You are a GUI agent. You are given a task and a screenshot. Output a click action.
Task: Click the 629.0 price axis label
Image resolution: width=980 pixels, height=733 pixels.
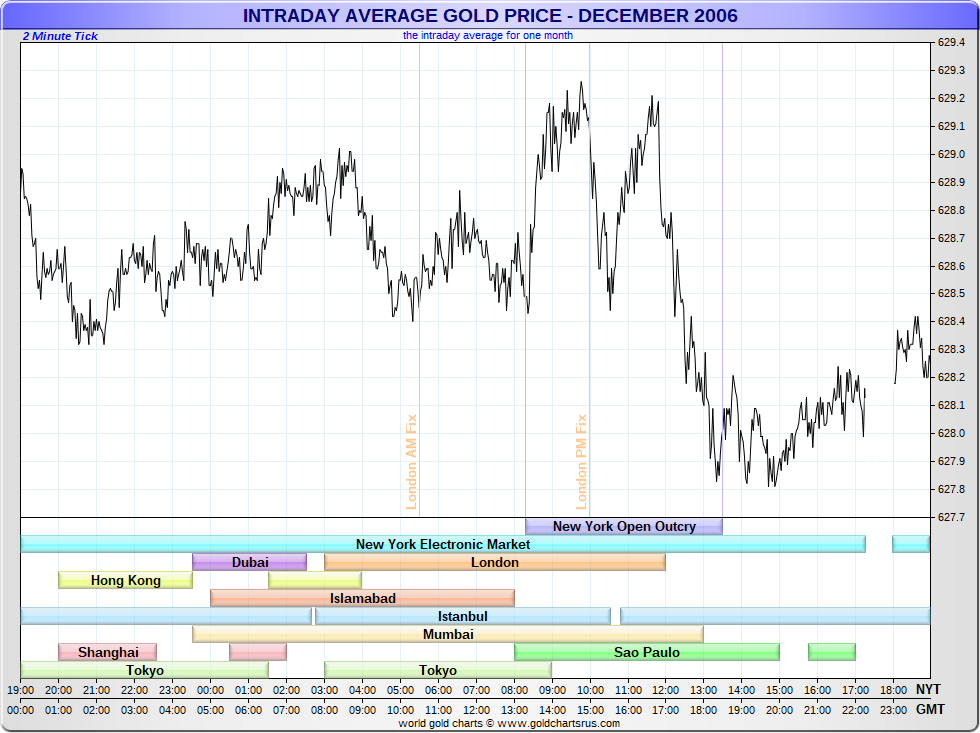(x=950, y=154)
